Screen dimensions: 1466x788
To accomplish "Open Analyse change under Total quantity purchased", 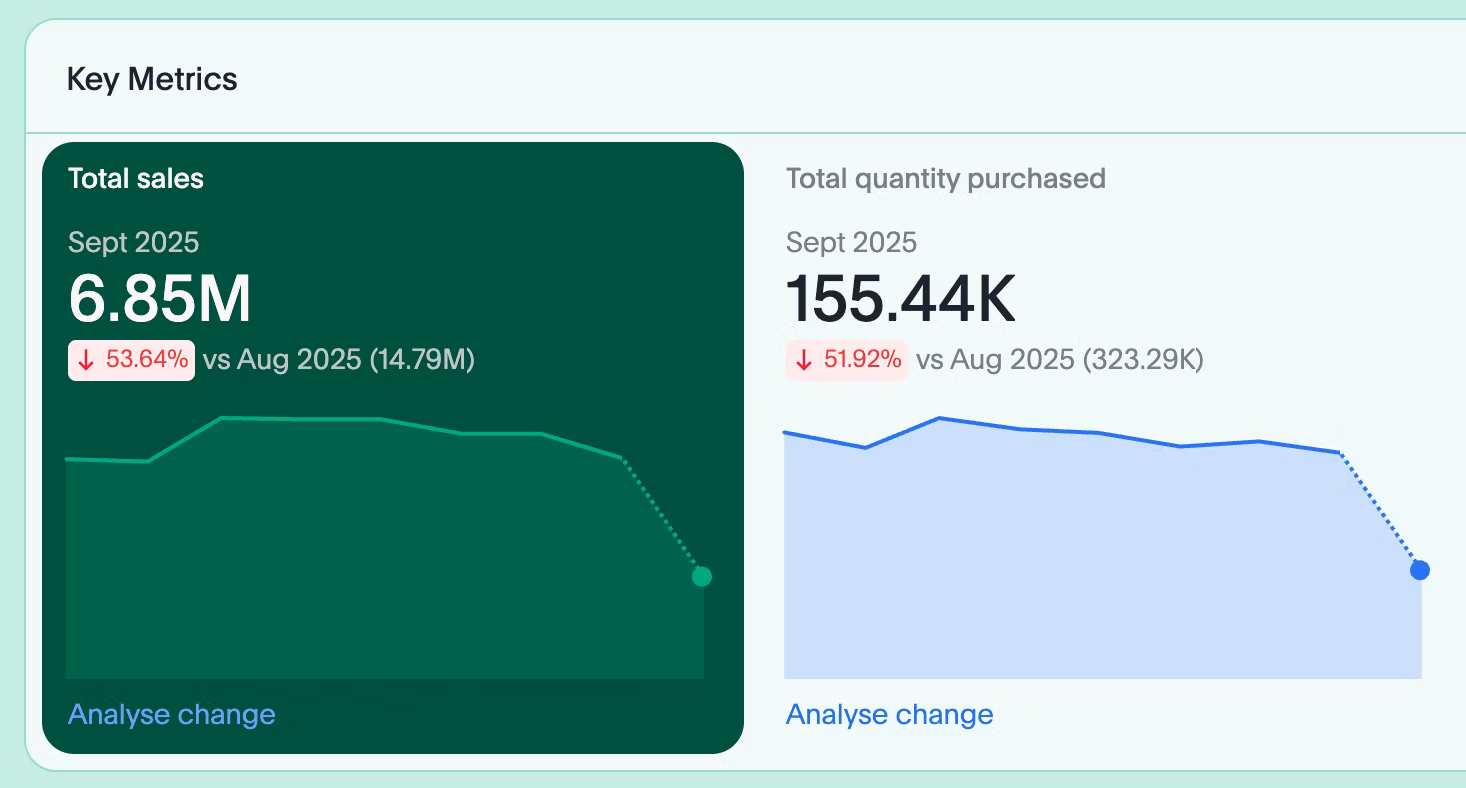I will point(889,715).
